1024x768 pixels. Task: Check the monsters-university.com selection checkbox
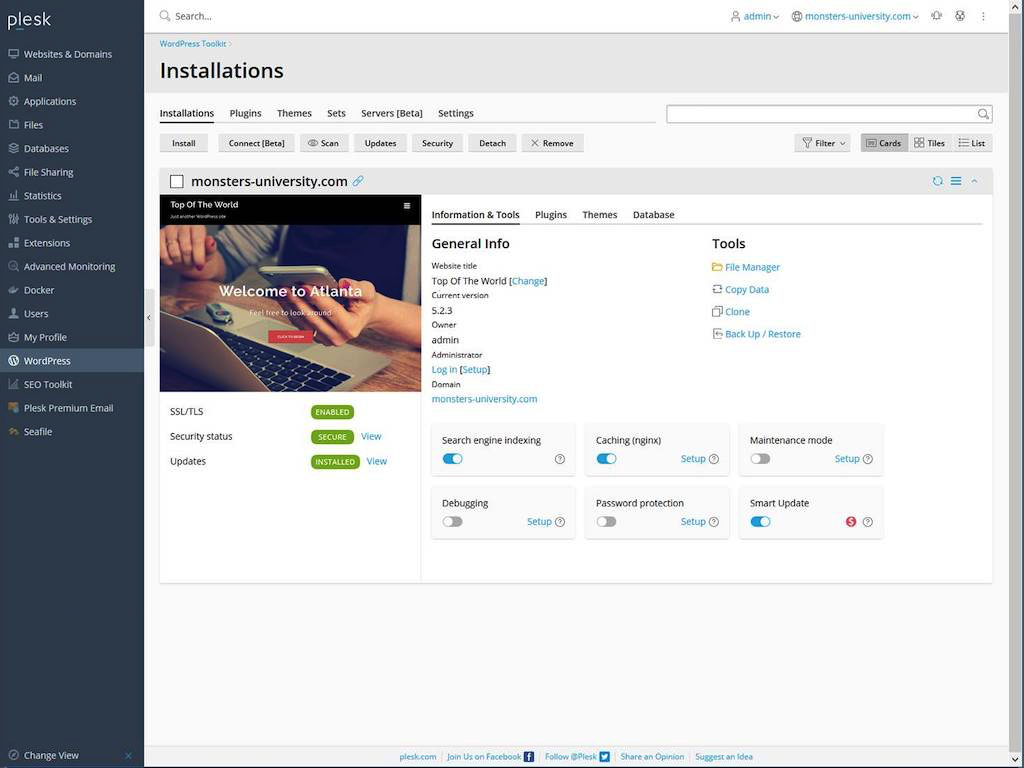pyautogui.click(x=177, y=181)
